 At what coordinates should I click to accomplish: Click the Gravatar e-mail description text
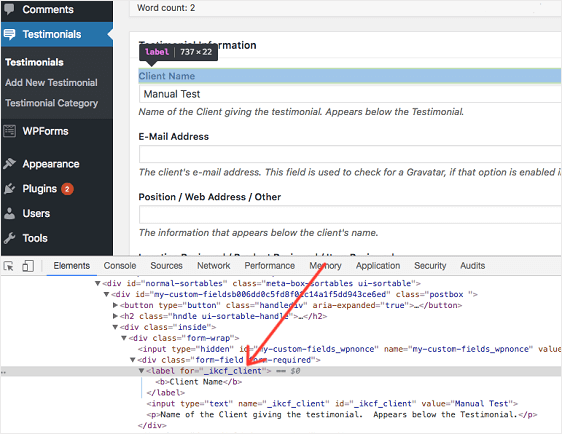click(x=350, y=172)
